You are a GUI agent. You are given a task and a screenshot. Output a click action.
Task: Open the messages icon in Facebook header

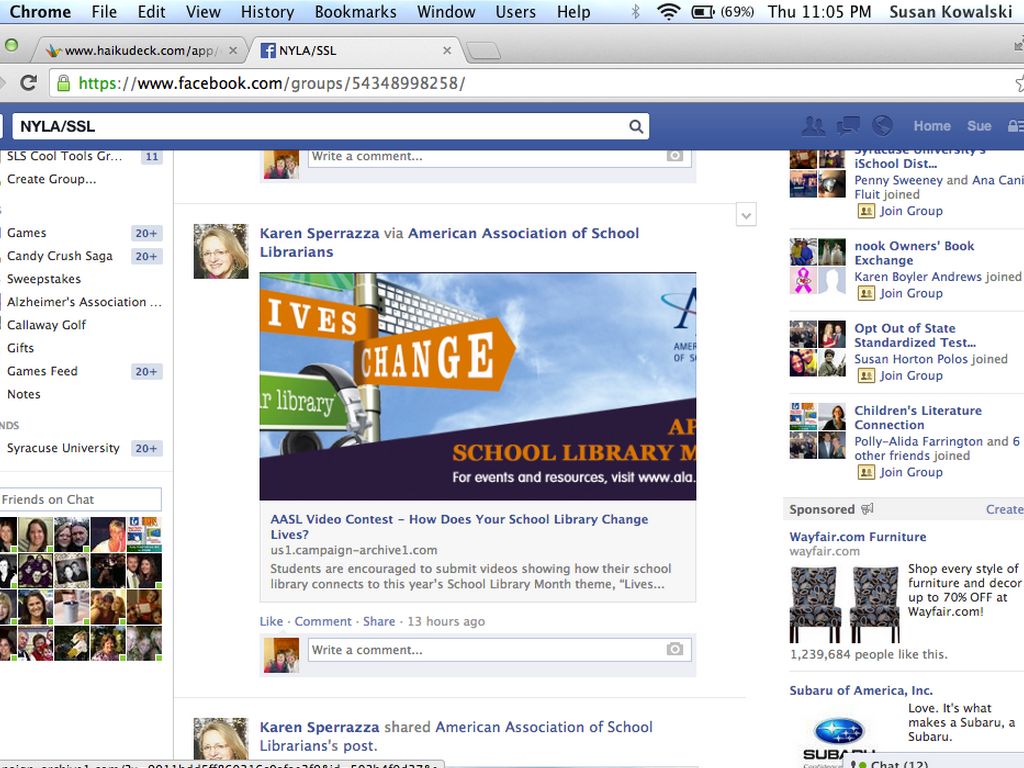848,126
